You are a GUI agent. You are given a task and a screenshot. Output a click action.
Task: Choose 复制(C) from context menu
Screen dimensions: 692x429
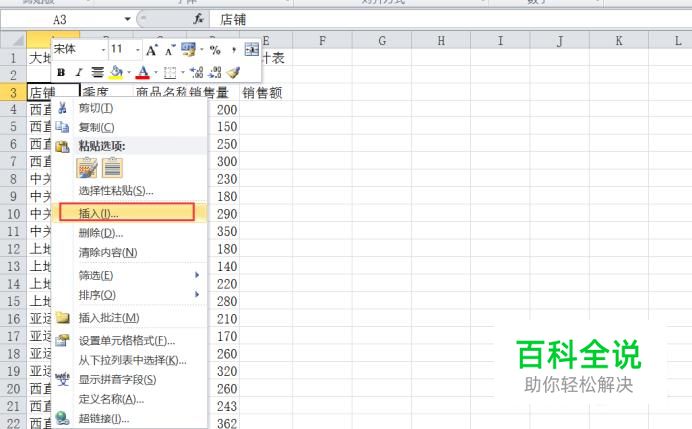point(129,128)
